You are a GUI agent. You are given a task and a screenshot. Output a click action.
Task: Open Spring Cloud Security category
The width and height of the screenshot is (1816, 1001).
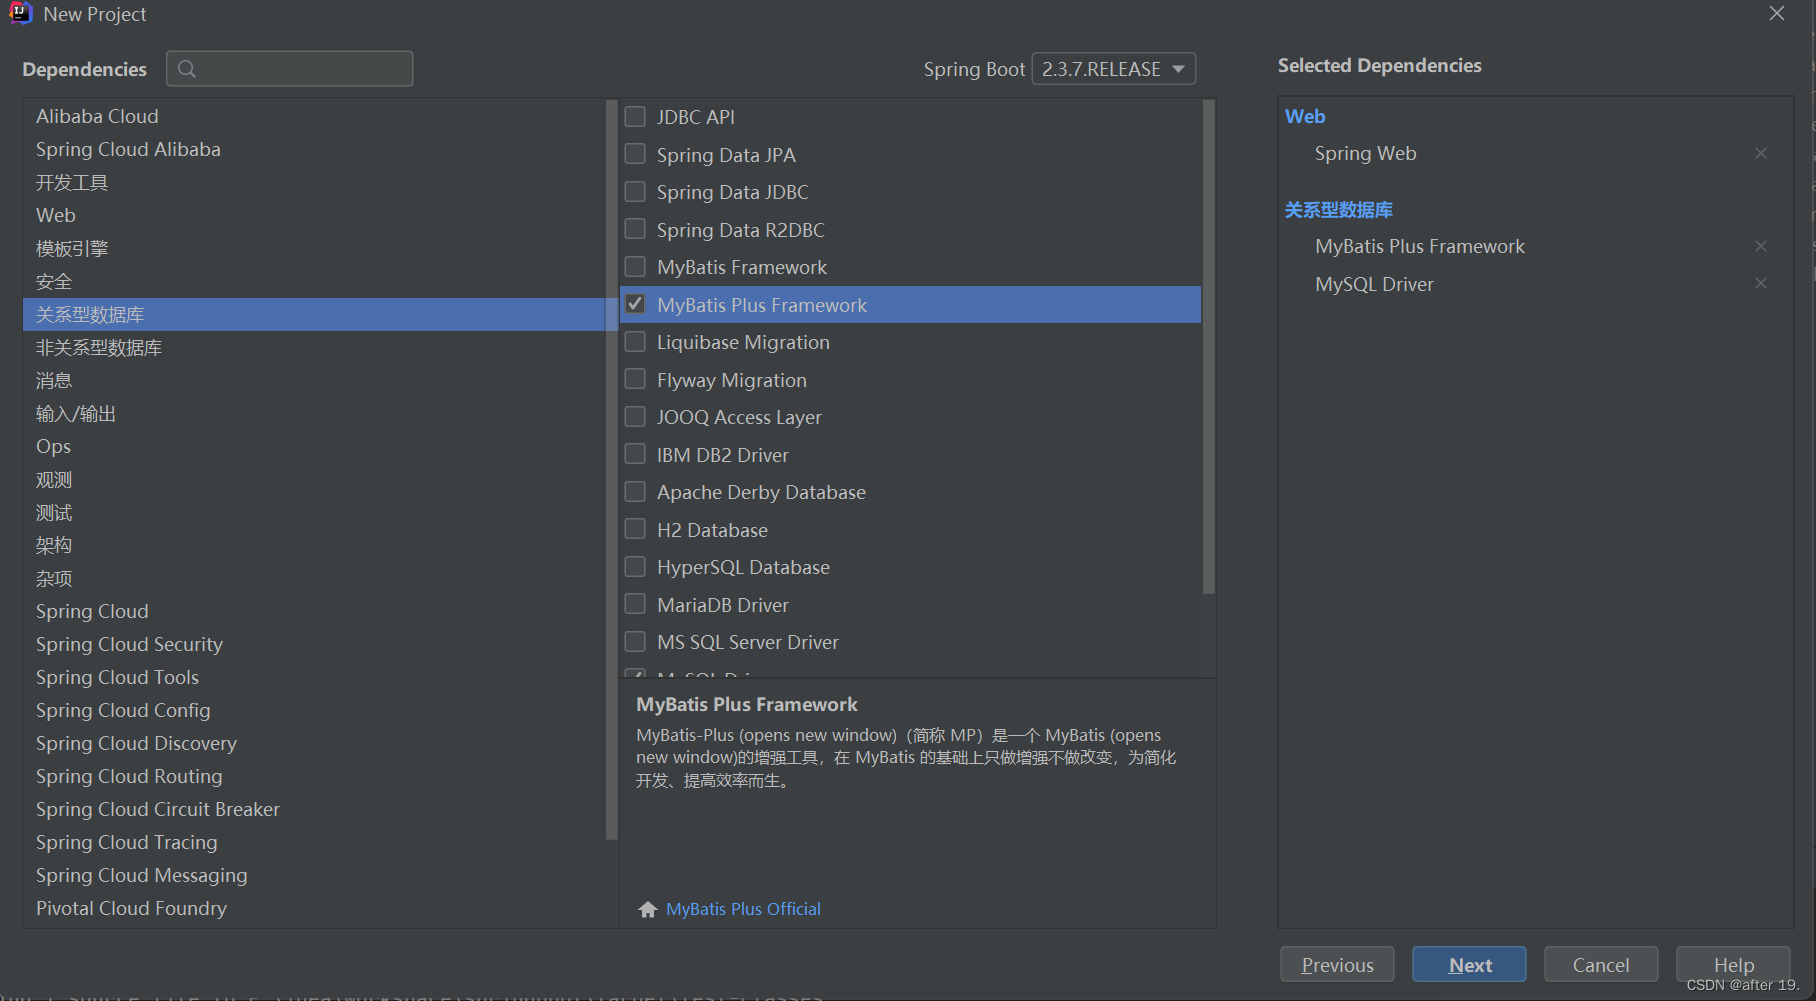[314, 644]
